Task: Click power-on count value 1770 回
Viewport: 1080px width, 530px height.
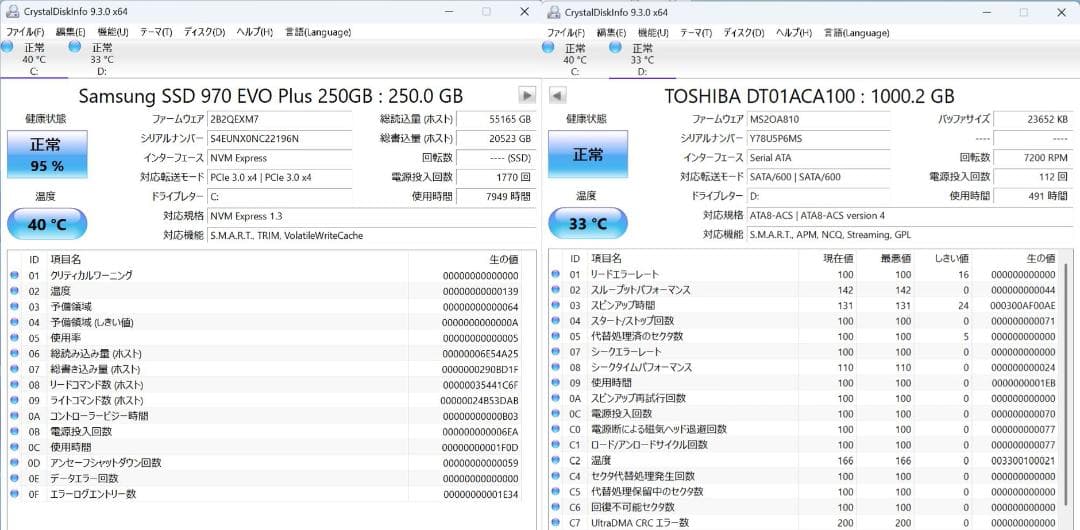Action: coord(495,177)
